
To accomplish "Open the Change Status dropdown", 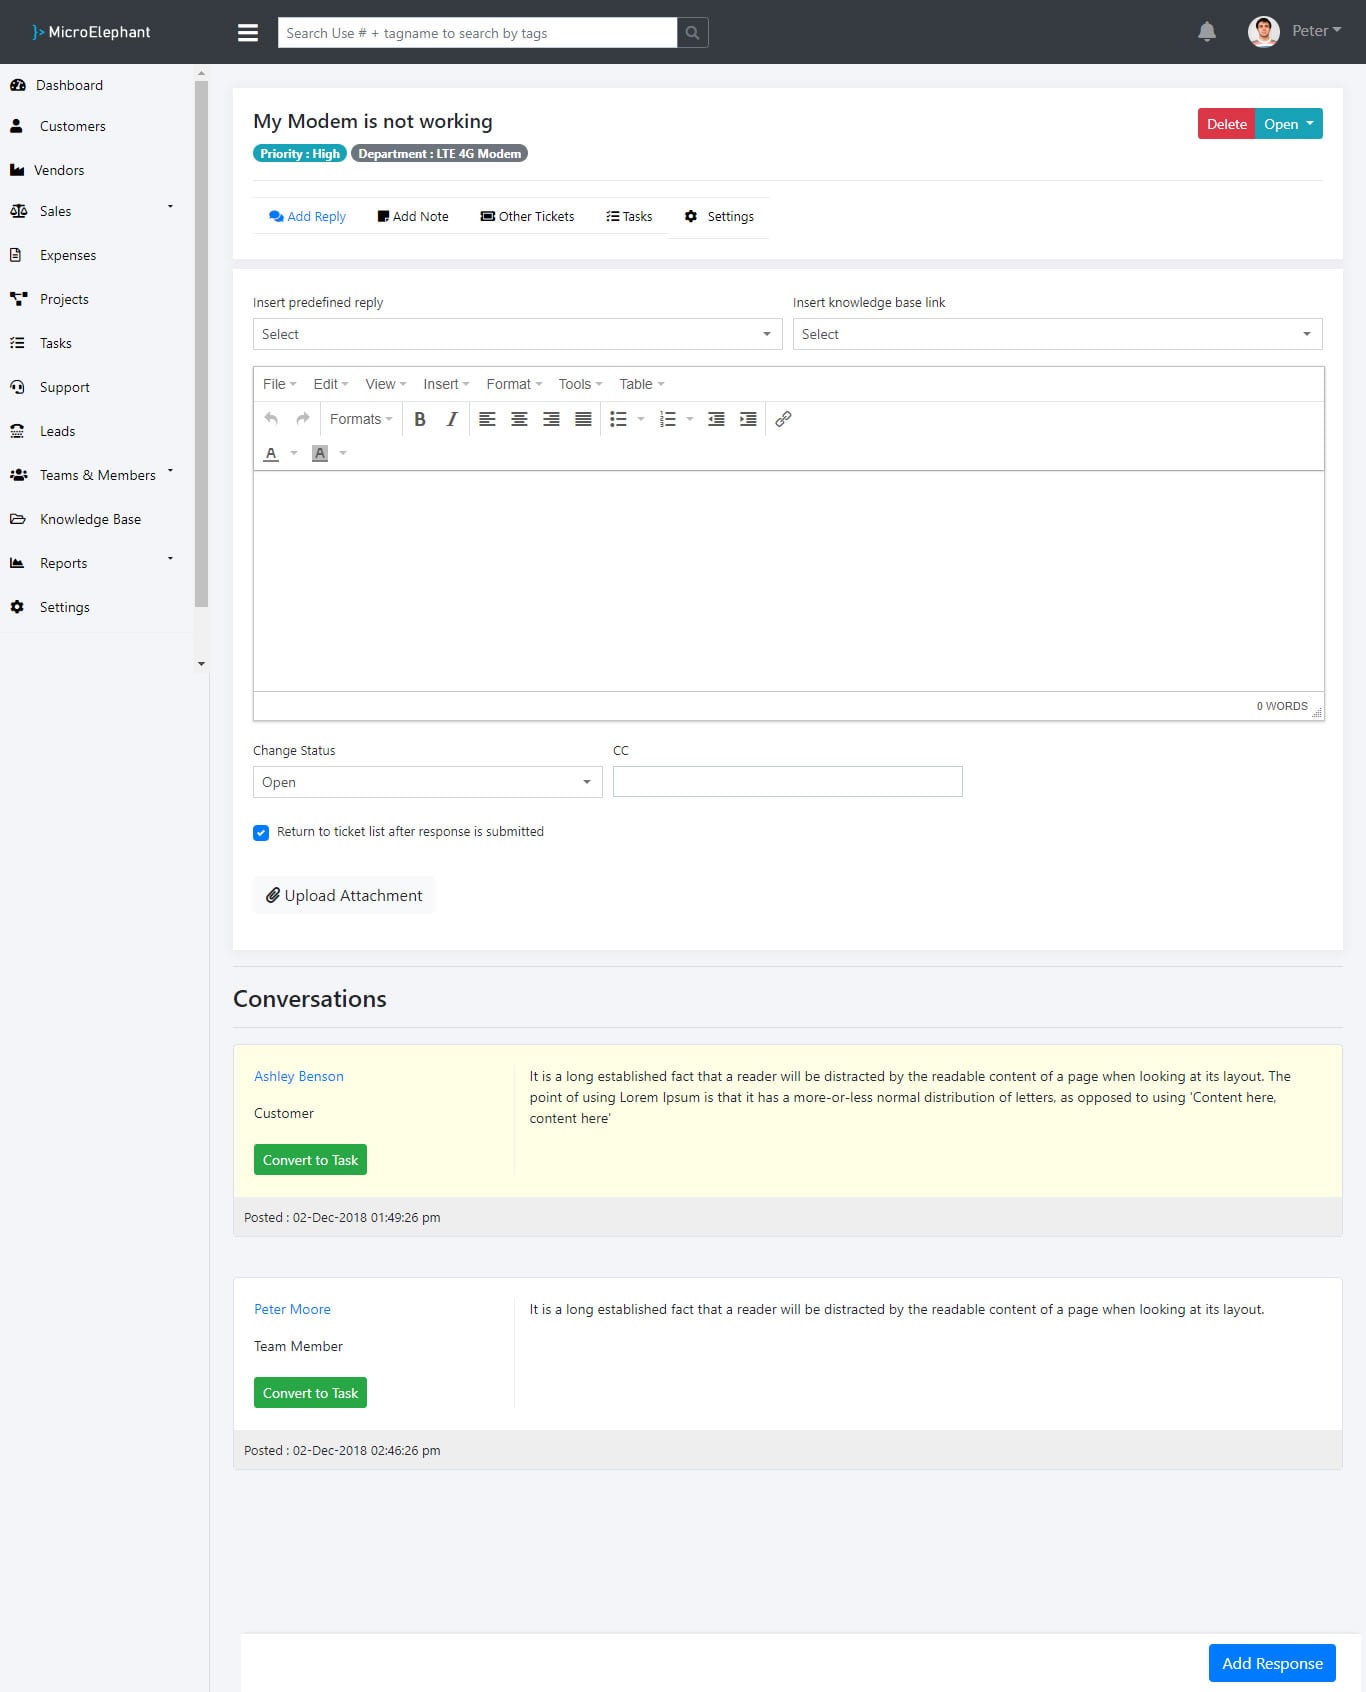I will click(427, 782).
